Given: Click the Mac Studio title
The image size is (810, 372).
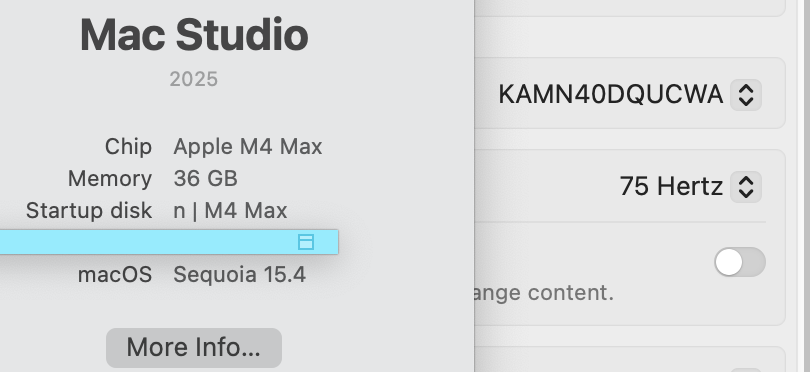Looking at the screenshot, I should pyautogui.click(x=194, y=35).
